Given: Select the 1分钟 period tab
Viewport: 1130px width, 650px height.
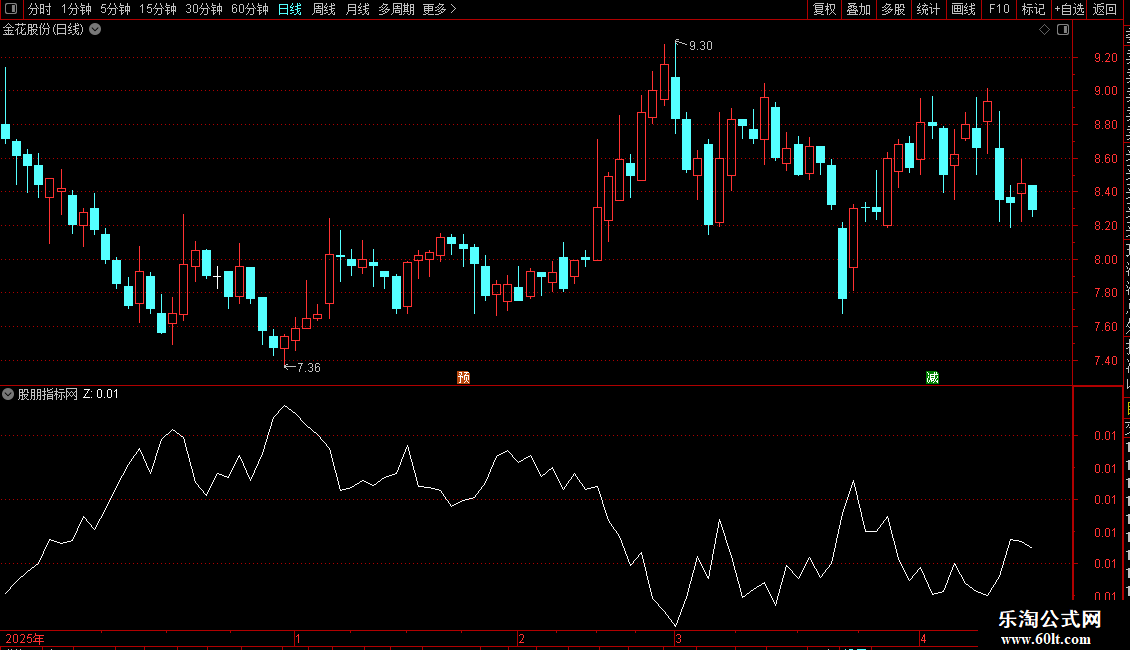Looking at the screenshot, I should (x=76, y=9).
